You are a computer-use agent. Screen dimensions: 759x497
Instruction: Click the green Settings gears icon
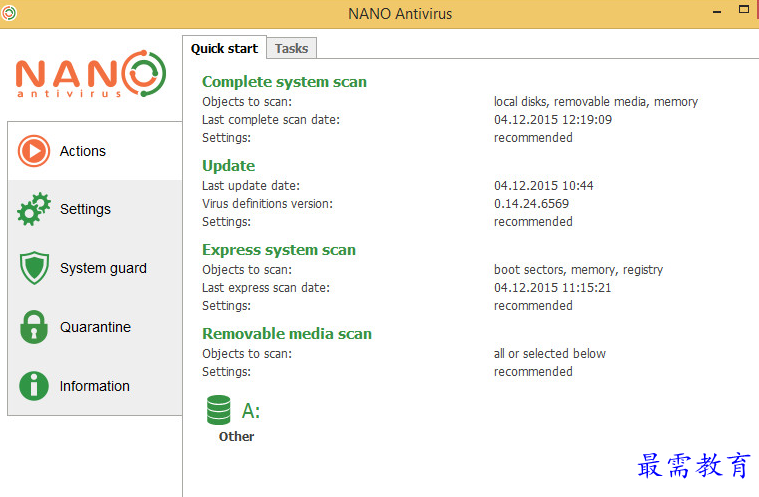(x=34, y=209)
